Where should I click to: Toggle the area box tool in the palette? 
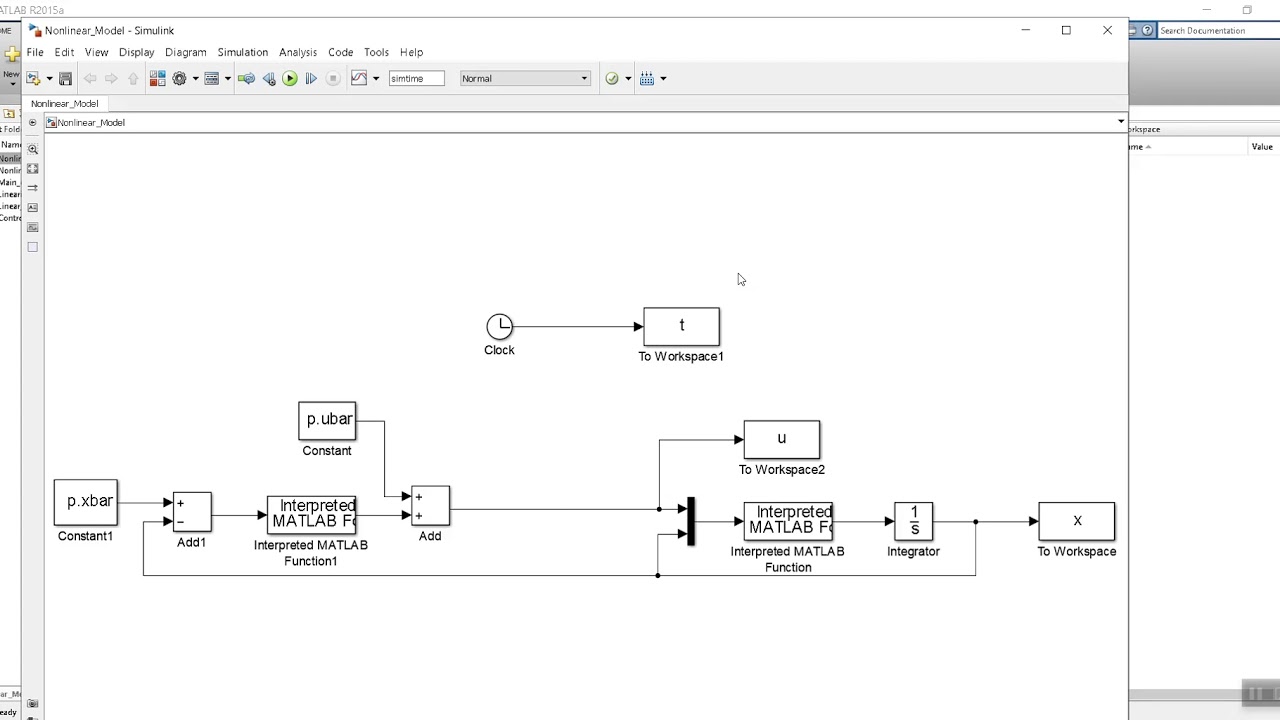point(33,247)
